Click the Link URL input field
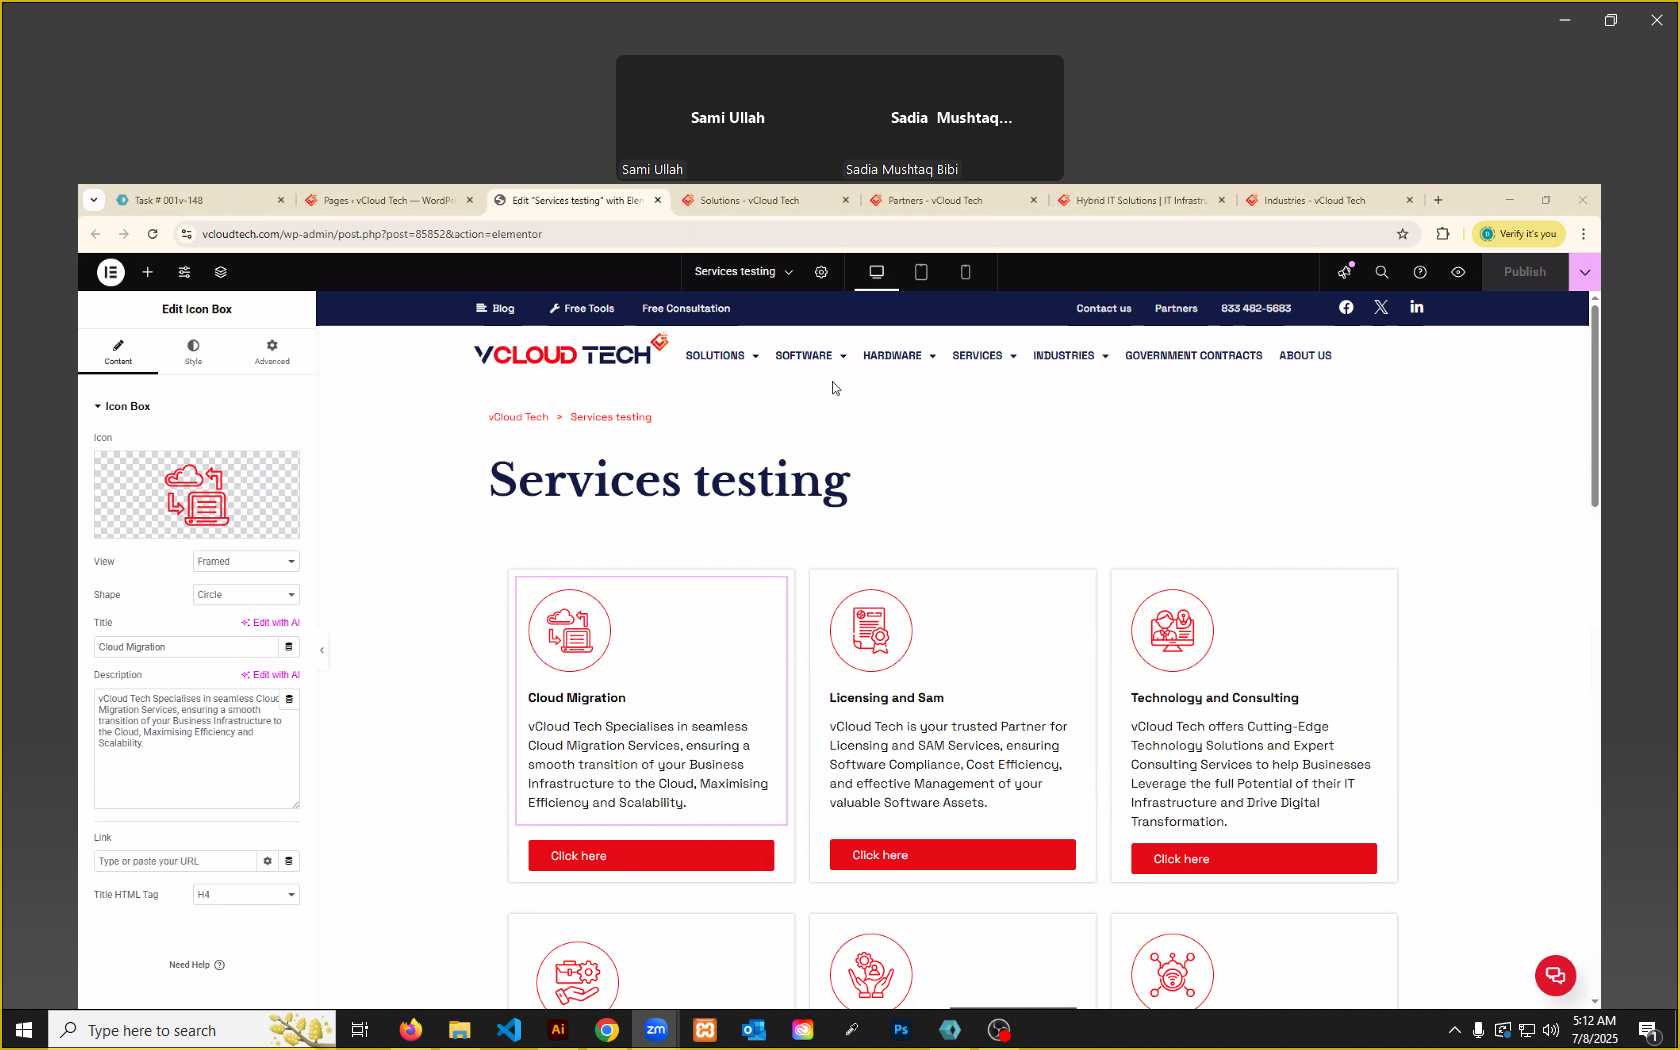The height and width of the screenshot is (1050, 1680). 175,861
